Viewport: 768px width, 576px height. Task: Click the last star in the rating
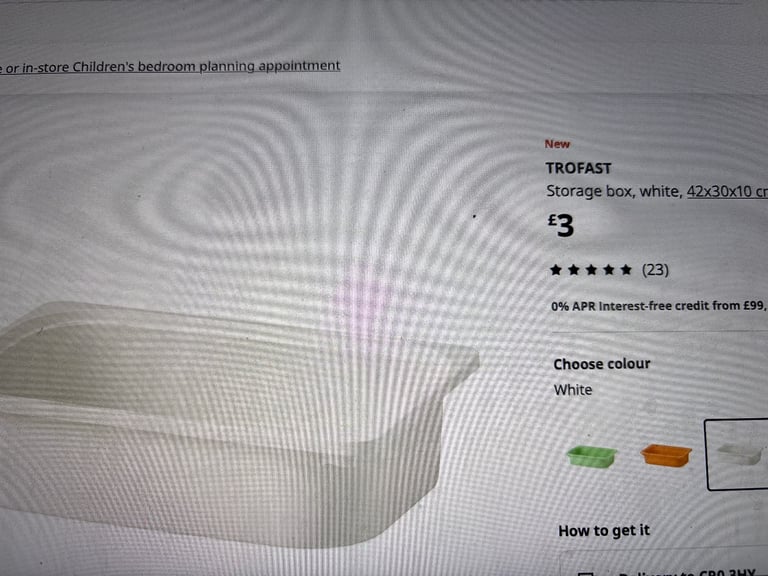pyautogui.click(x=626, y=270)
